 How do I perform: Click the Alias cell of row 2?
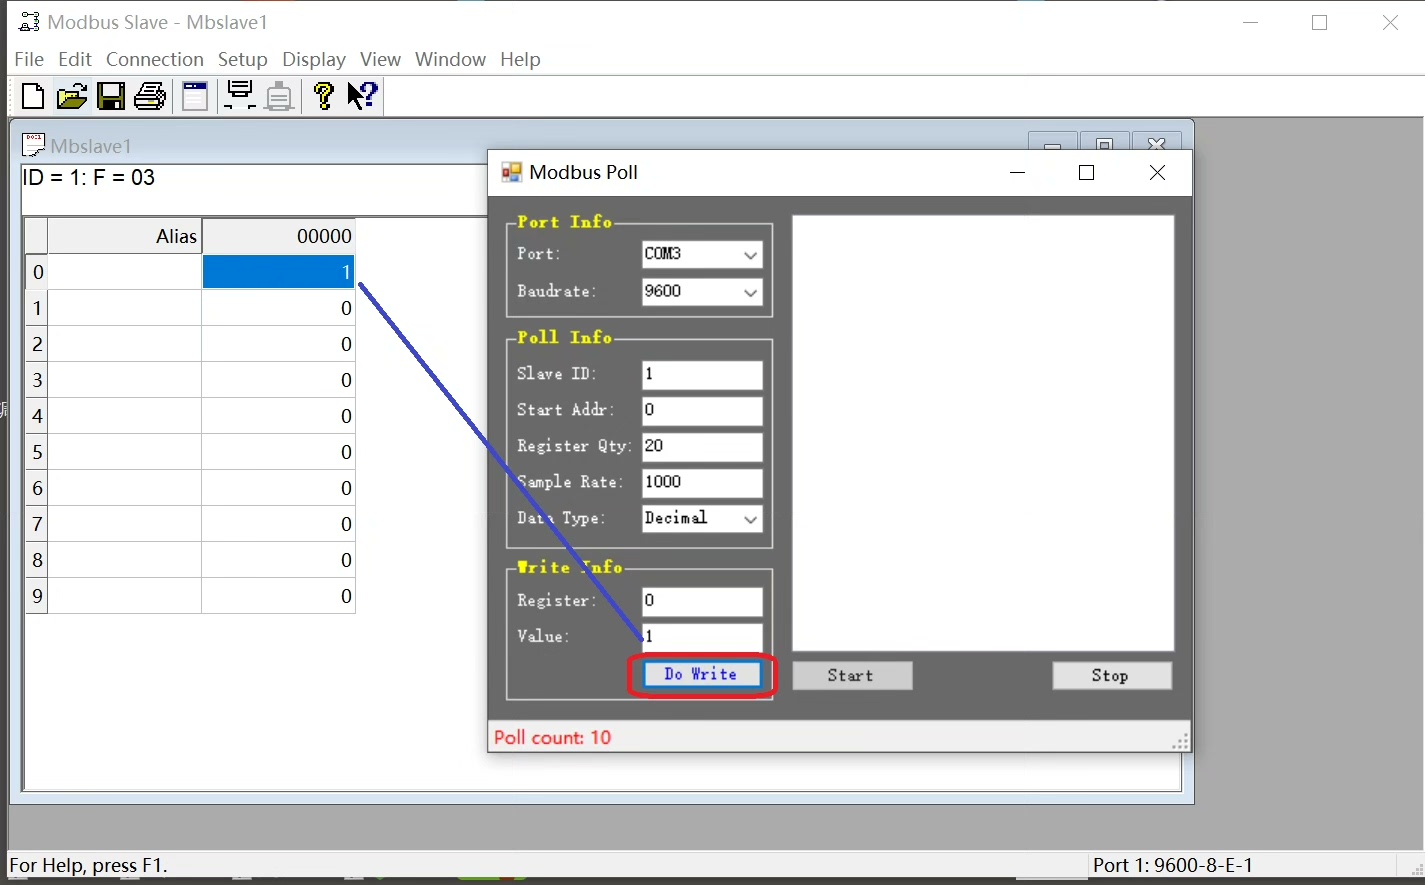[125, 344]
